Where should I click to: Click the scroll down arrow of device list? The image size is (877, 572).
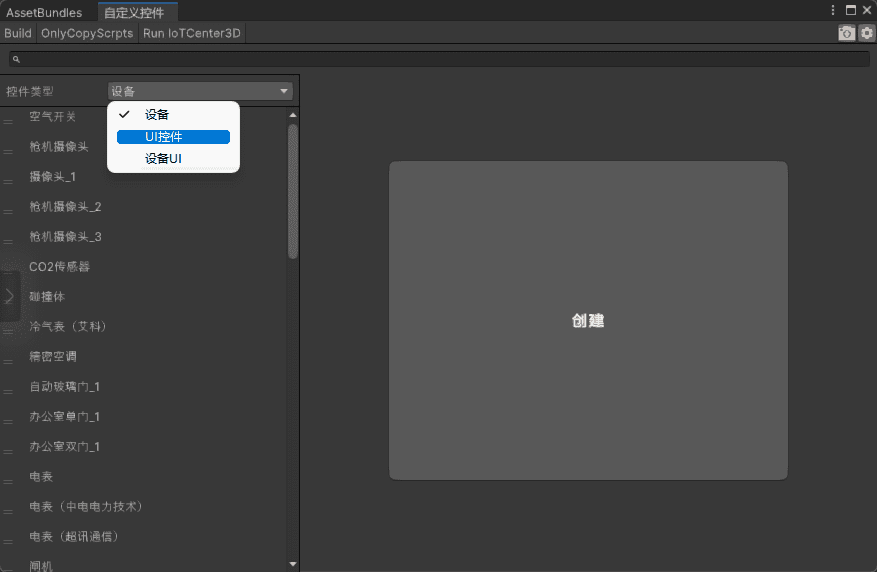tap(293, 564)
